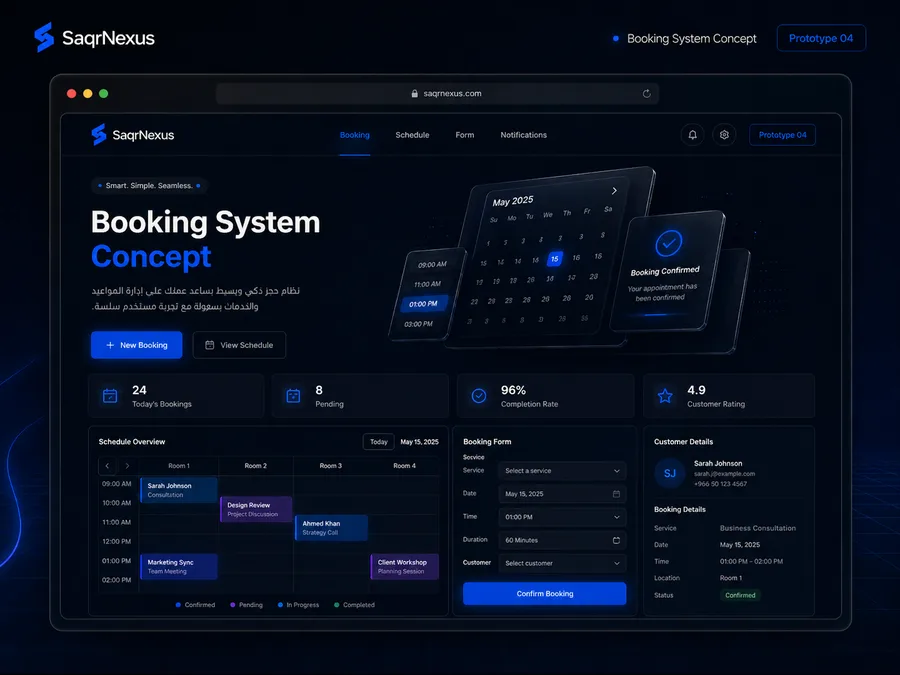Click the Prototype 04 badge in the page header
Image resolution: width=900 pixels, height=675 pixels.
821,38
